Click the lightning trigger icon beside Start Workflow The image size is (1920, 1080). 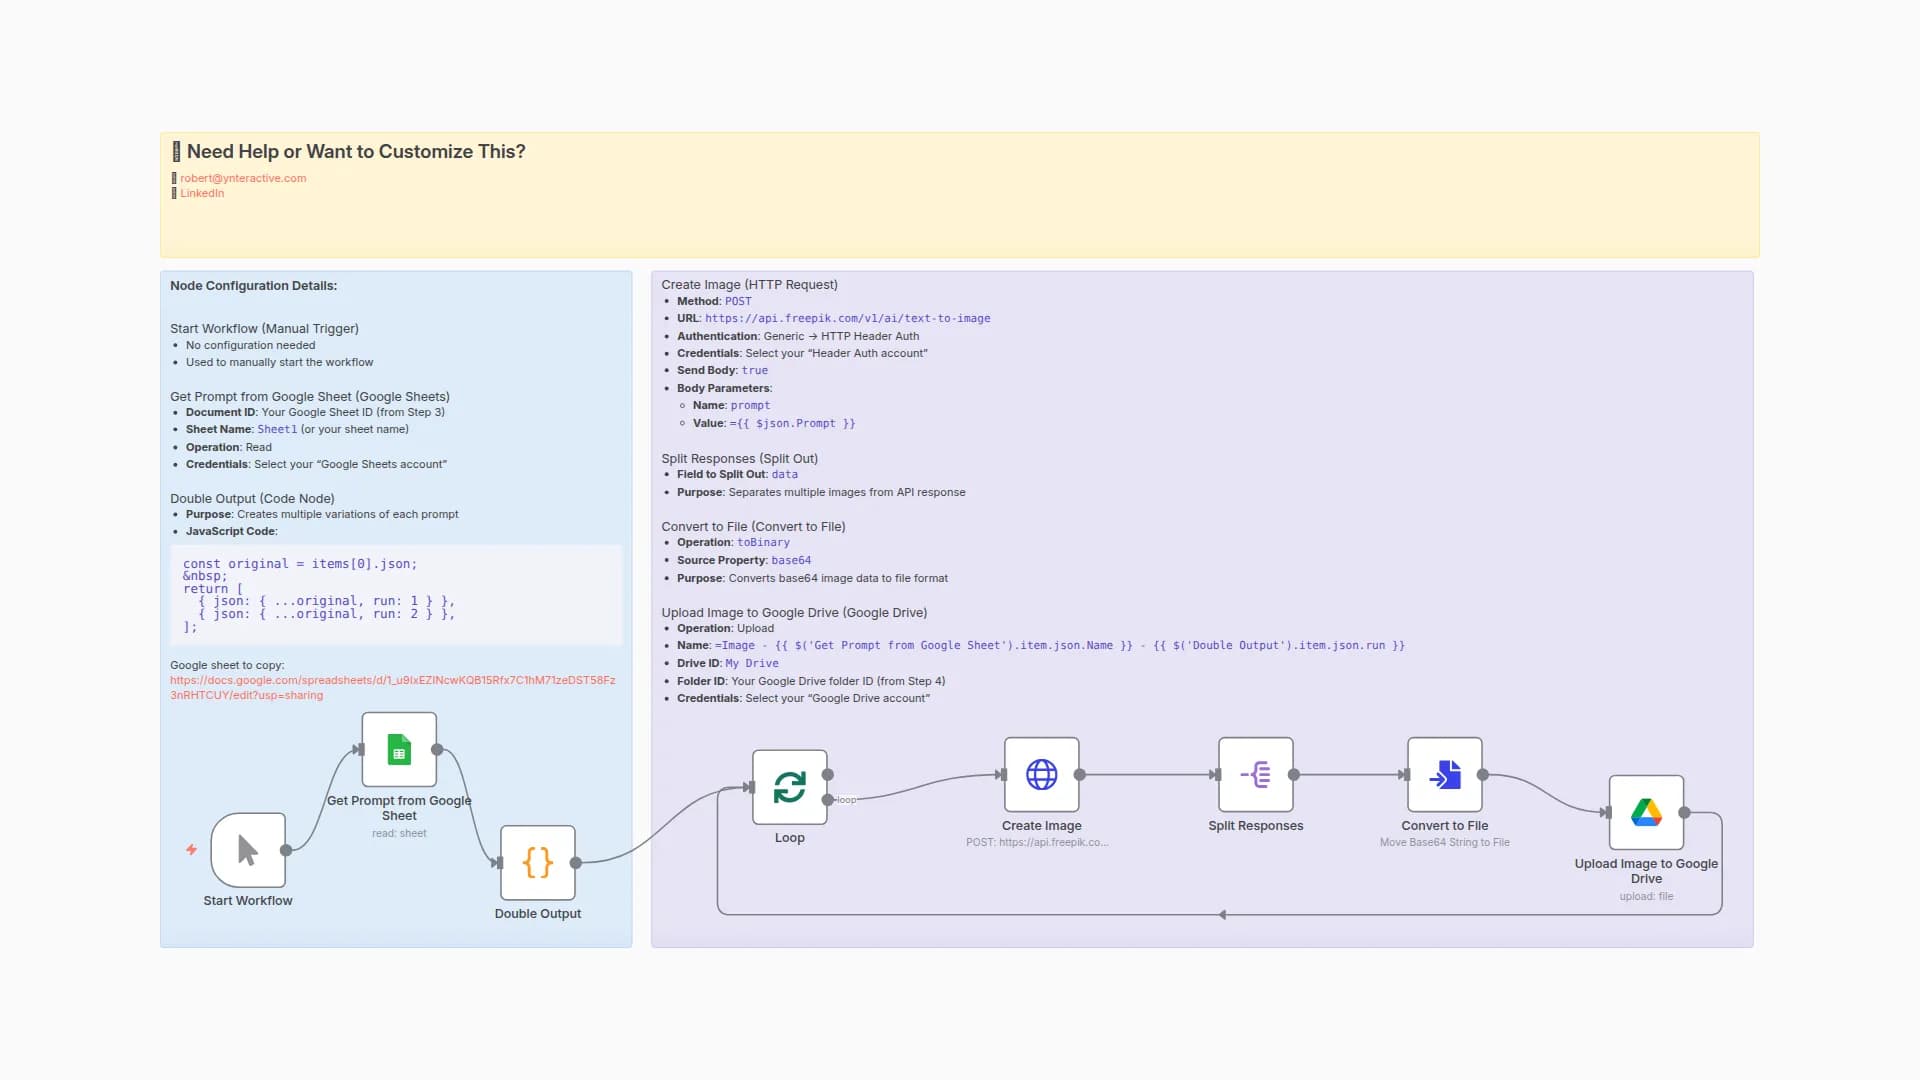(190, 851)
